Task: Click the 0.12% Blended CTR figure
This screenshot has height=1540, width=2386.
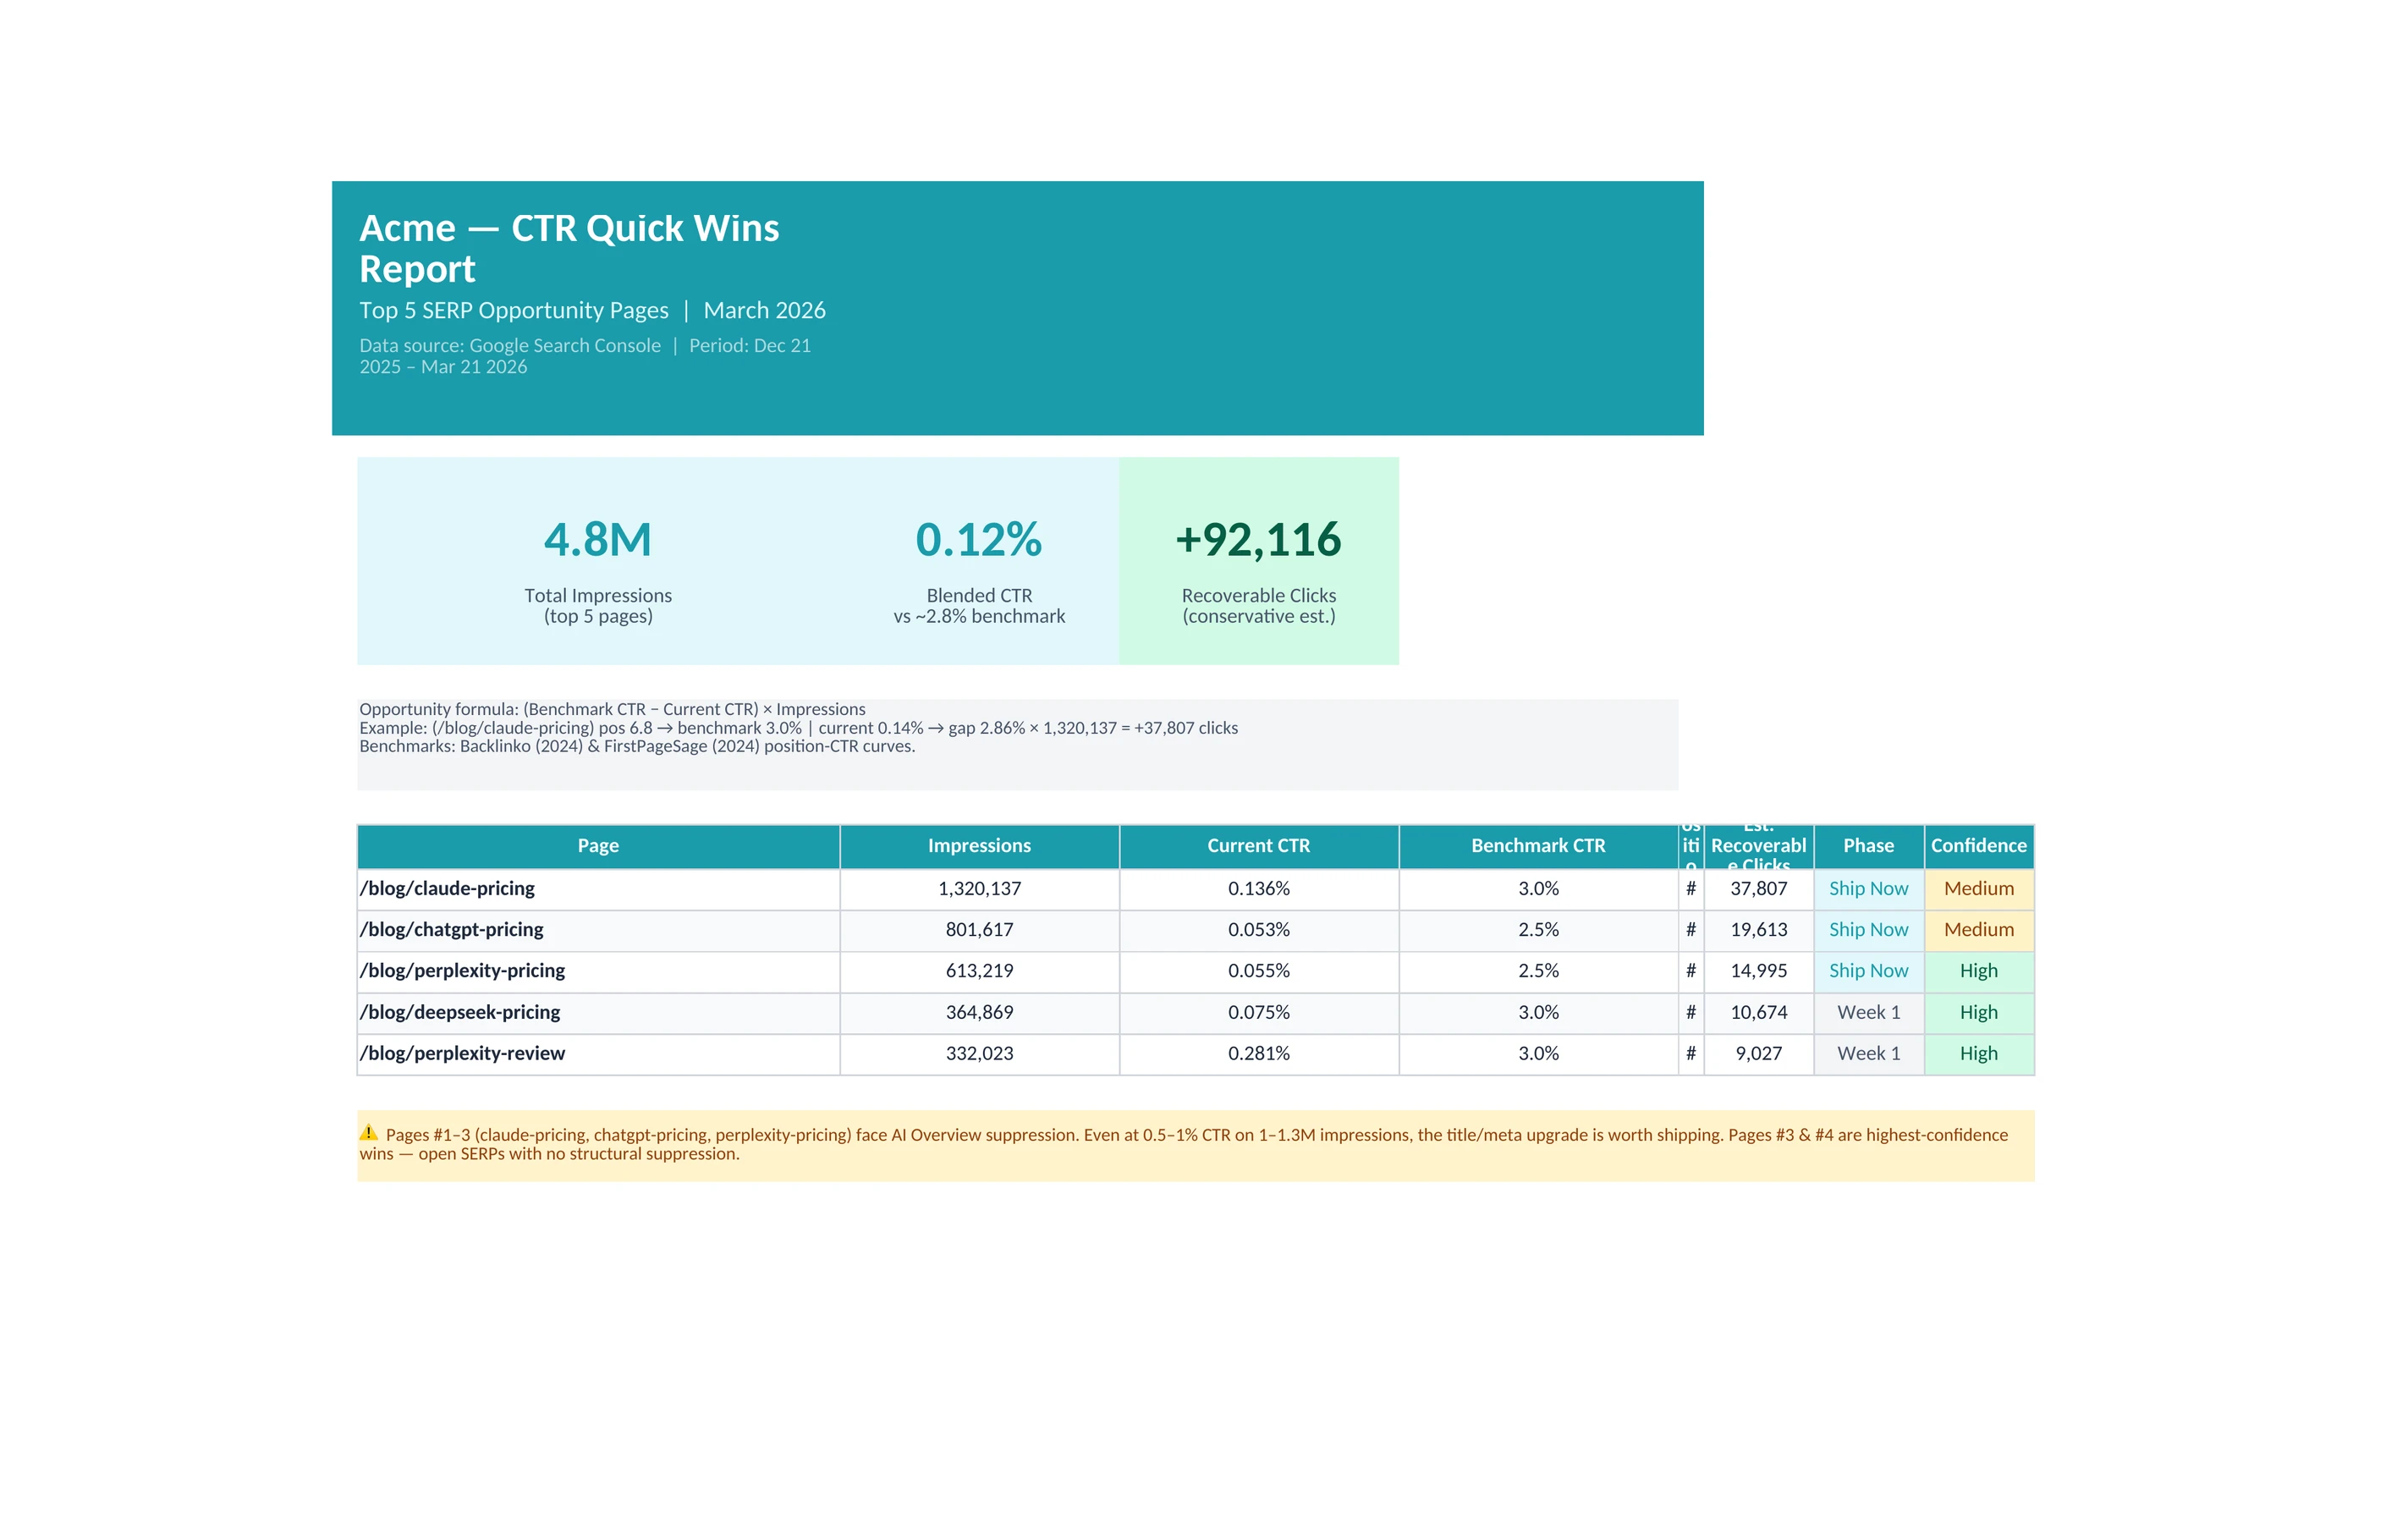Action: (x=978, y=540)
